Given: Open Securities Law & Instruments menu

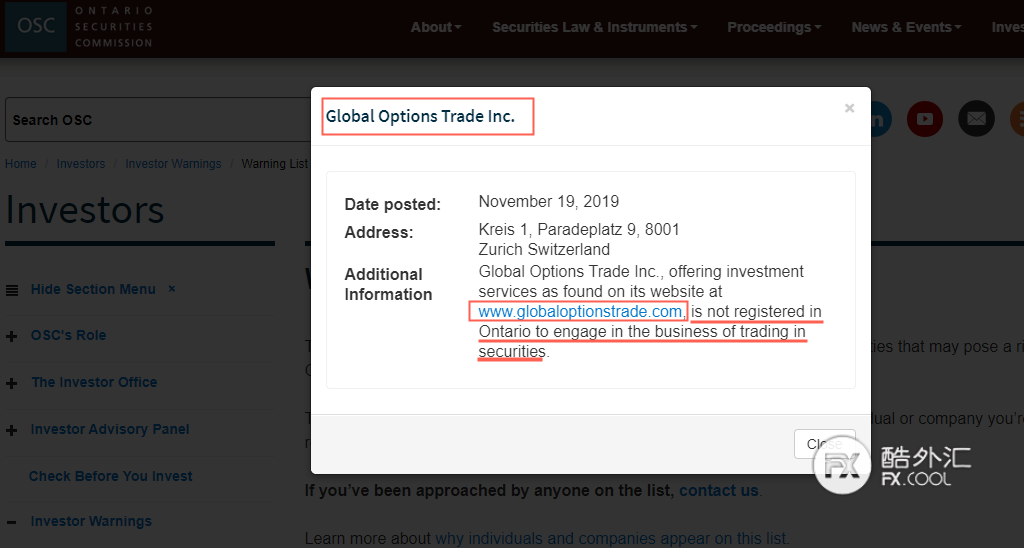Looking at the screenshot, I should [x=594, y=27].
